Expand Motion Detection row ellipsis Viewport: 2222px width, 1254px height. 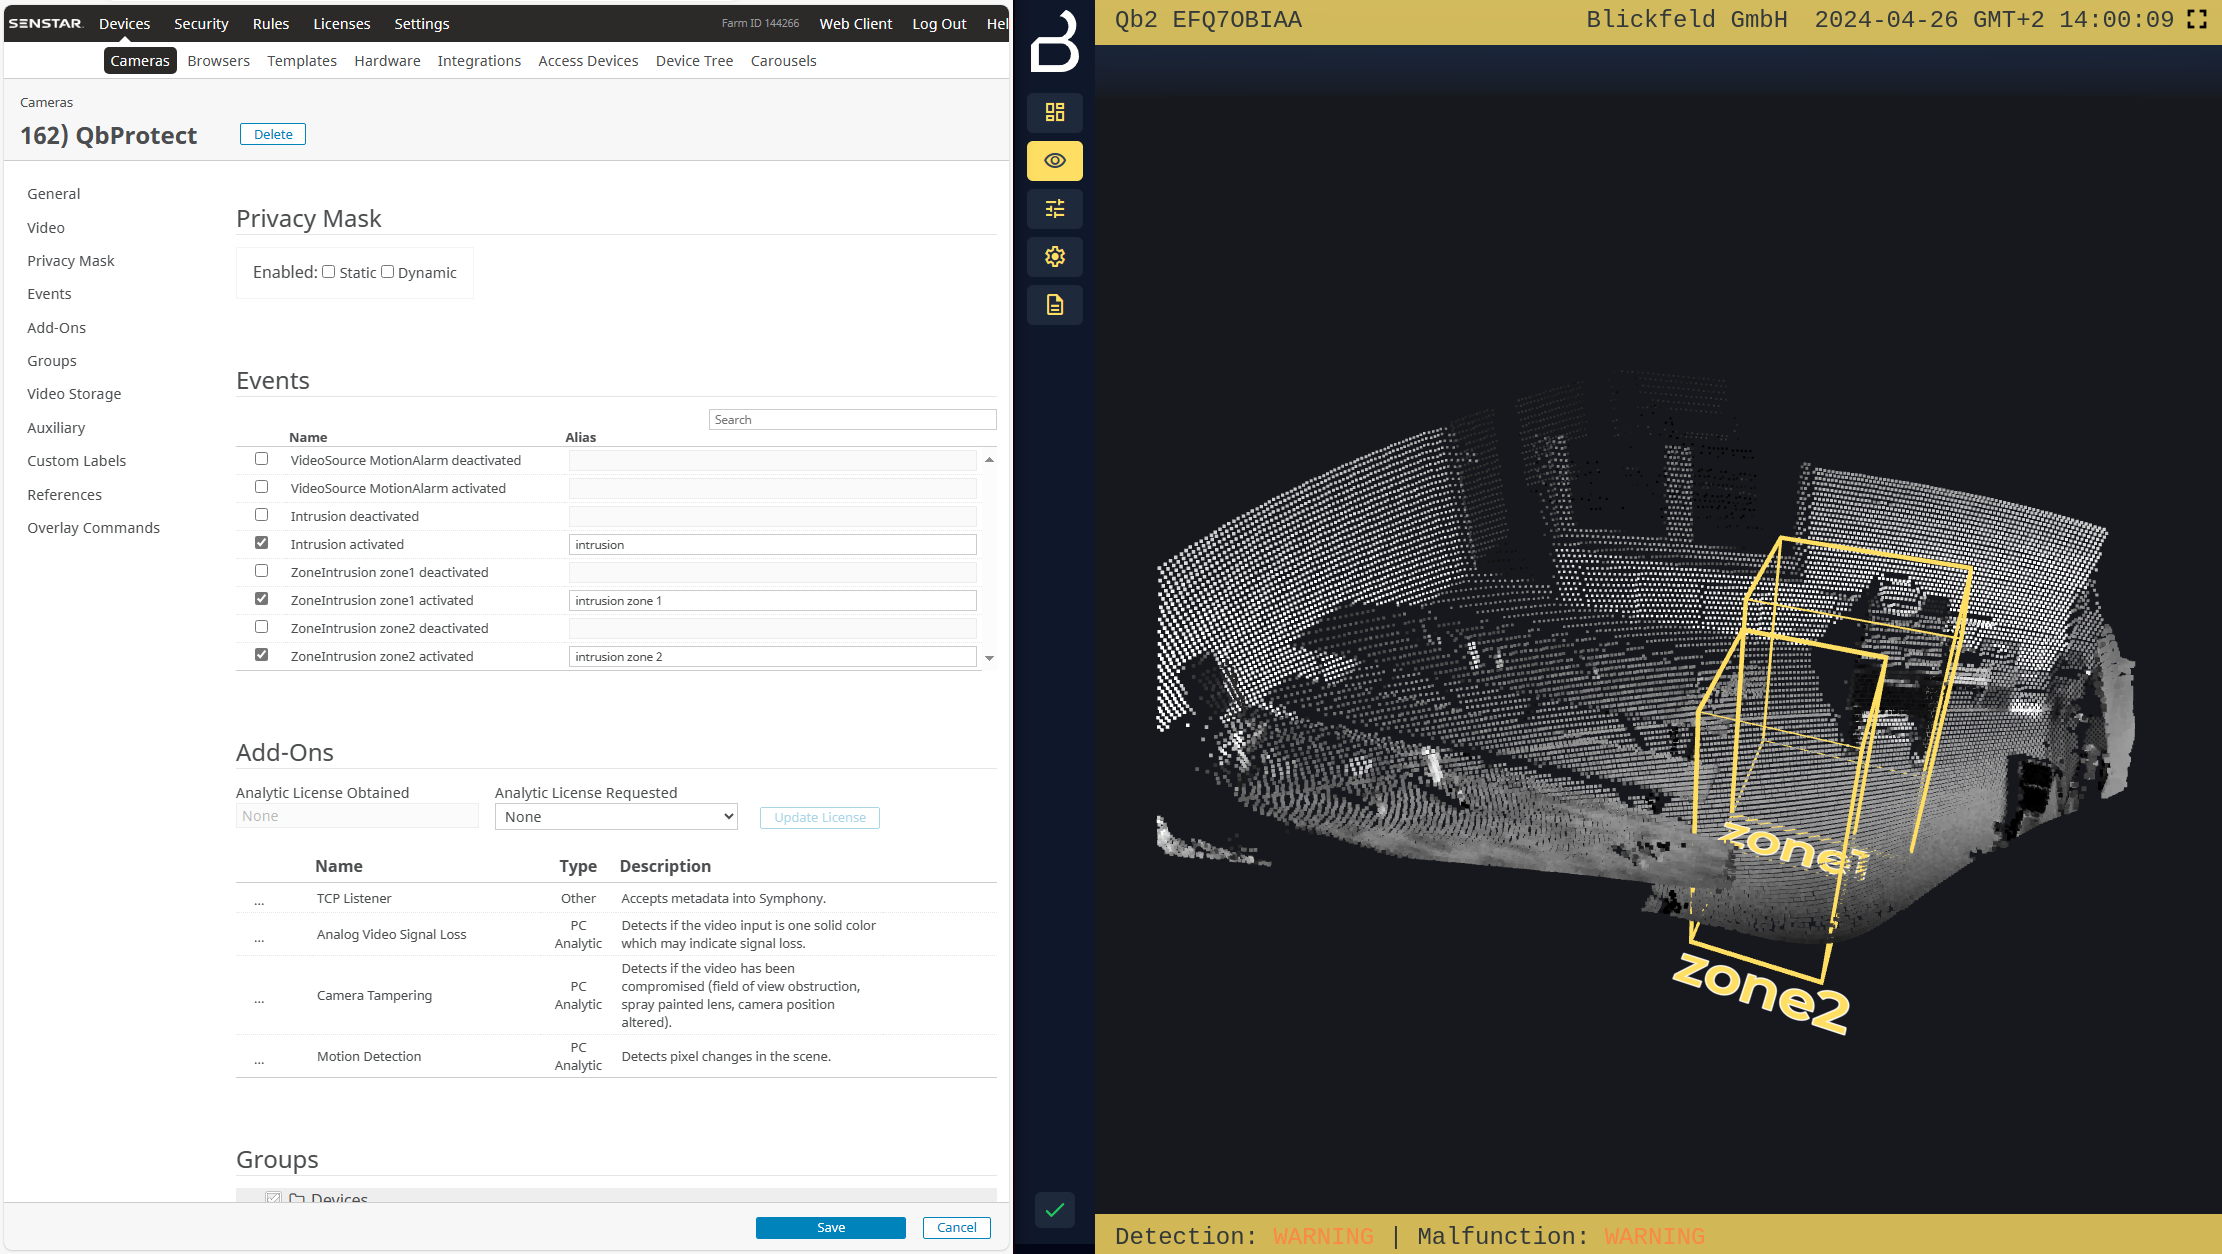[259, 1059]
